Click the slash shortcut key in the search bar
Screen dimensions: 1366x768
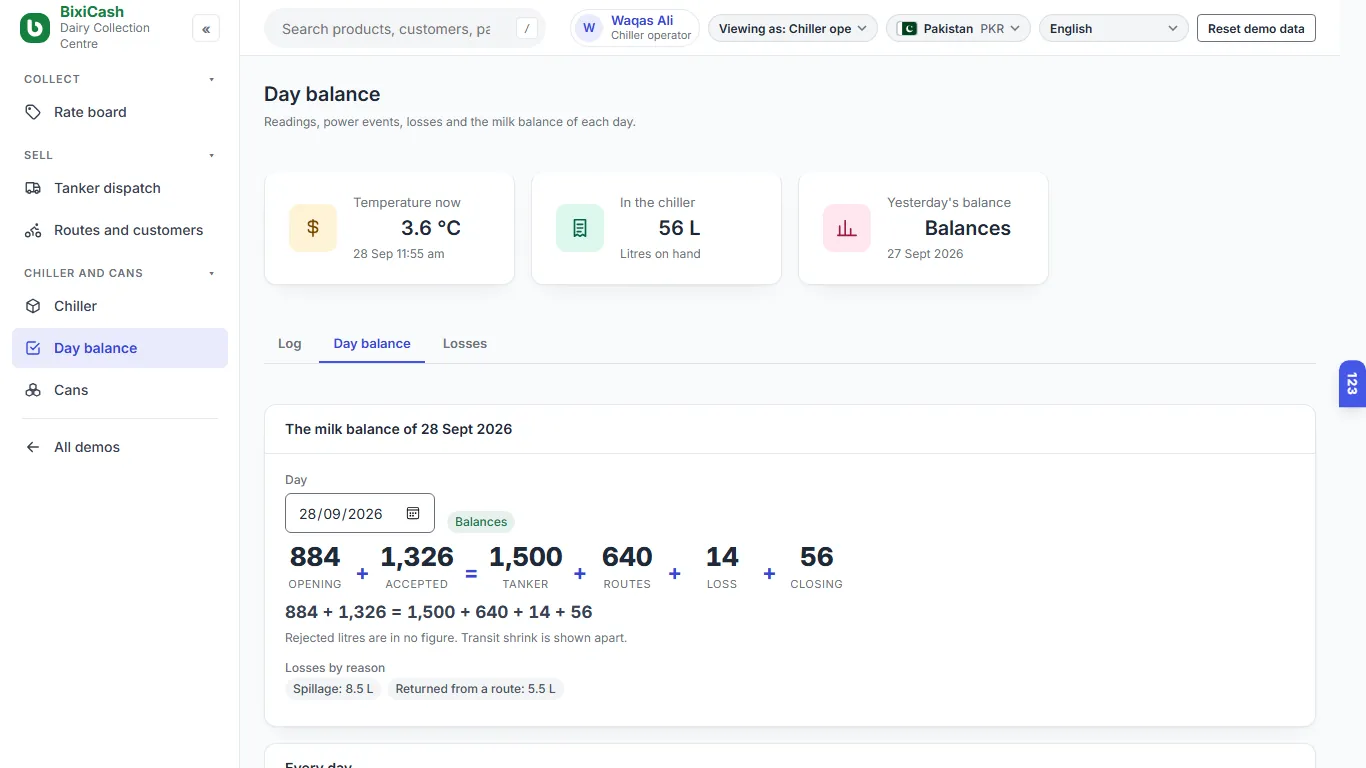coord(527,29)
